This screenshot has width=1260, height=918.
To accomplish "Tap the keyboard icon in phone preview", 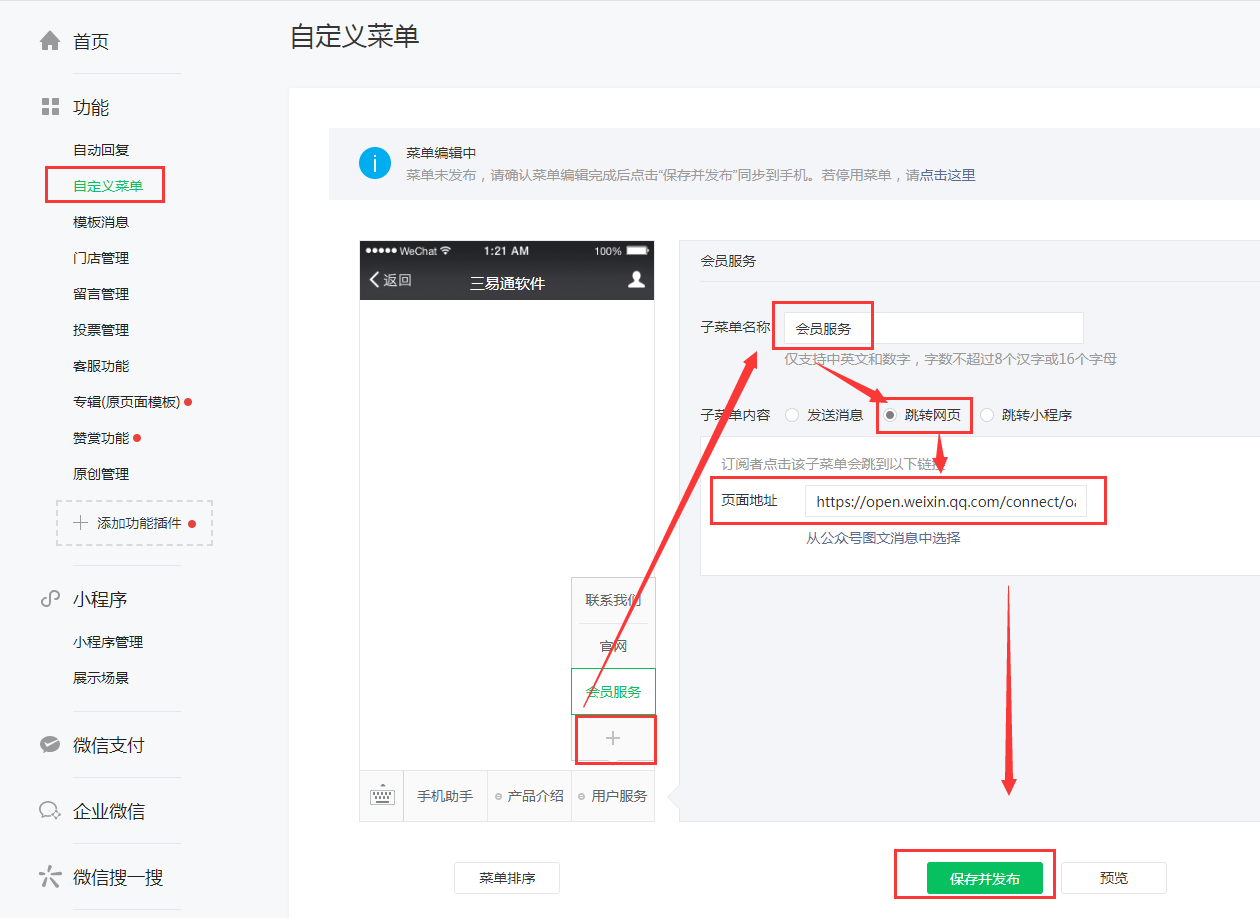I will tap(382, 797).
